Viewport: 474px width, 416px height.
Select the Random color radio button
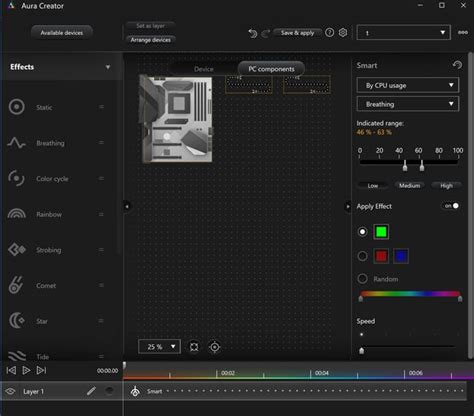(362, 279)
